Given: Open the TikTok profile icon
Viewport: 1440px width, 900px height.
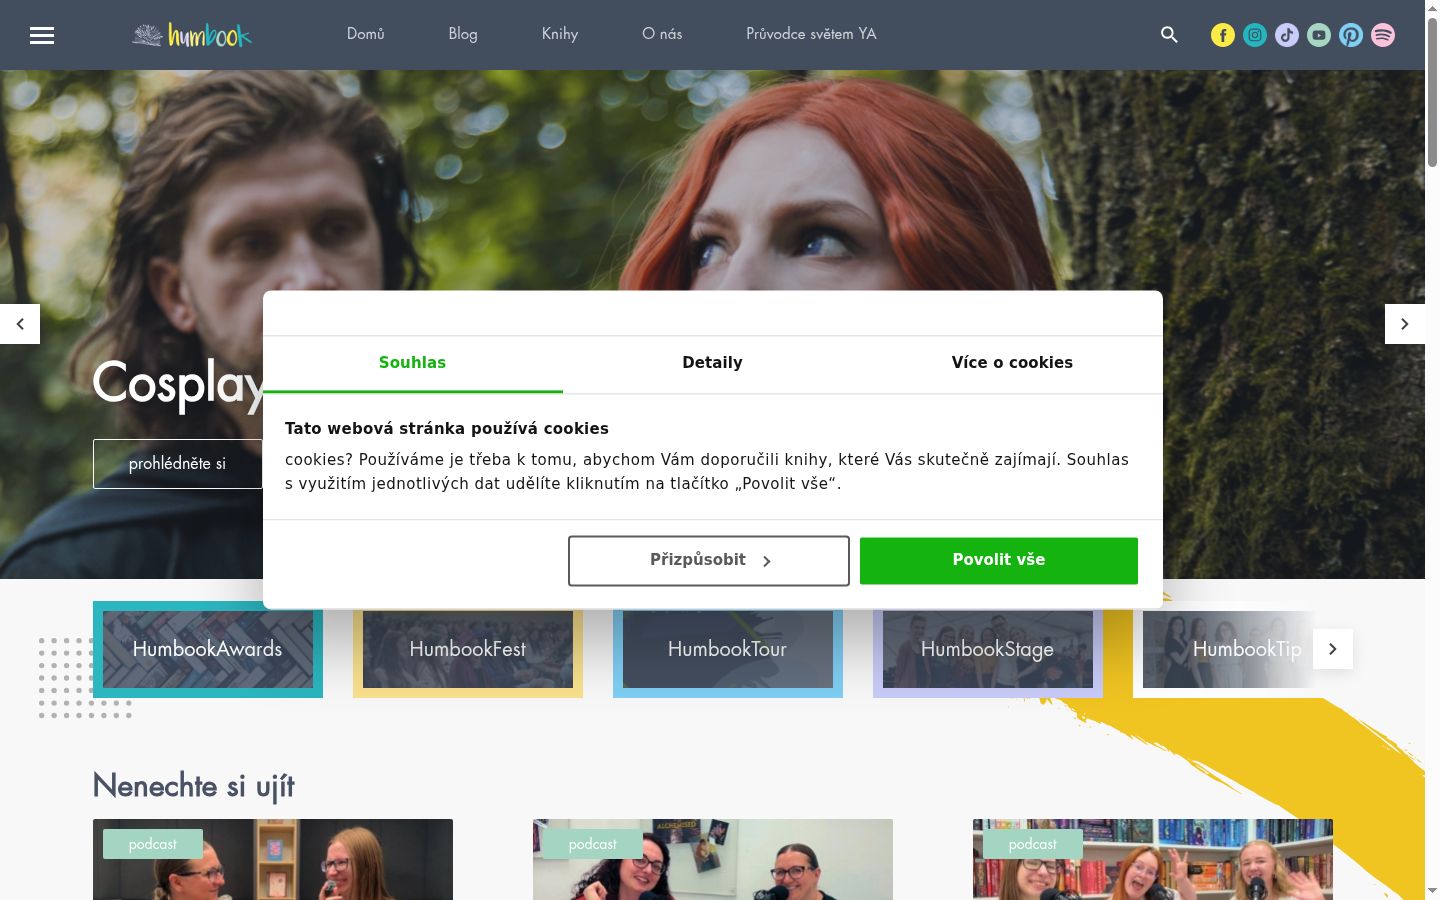Looking at the screenshot, I should [1287, 35].
